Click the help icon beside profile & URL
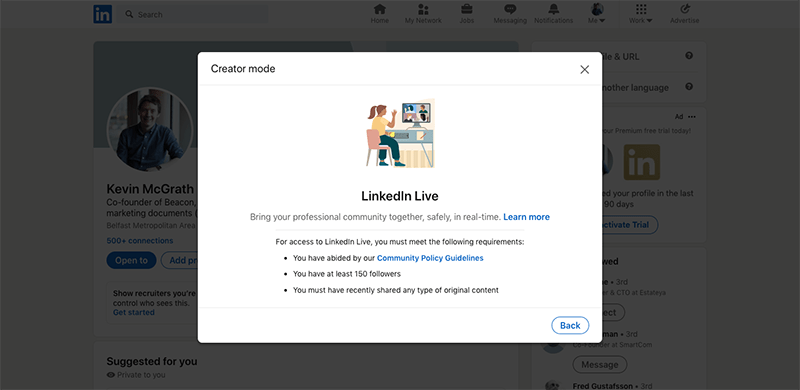The width and height of the screenshot is (800, 390). [x=689, y=56]
